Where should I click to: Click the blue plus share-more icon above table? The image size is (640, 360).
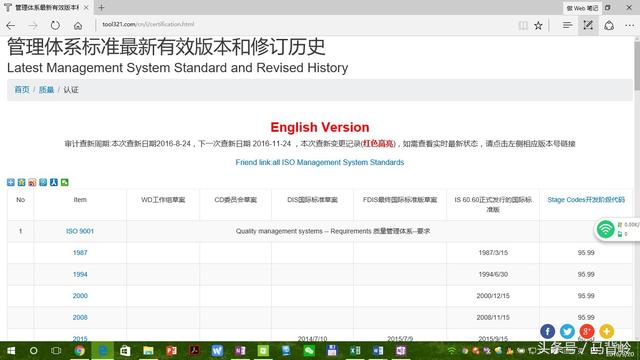(x=11, y=182)
